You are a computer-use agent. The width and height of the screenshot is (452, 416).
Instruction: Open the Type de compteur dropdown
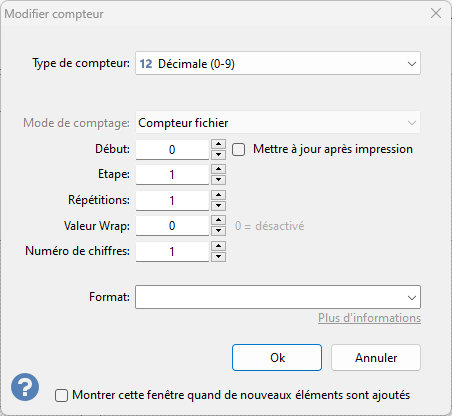278,63
